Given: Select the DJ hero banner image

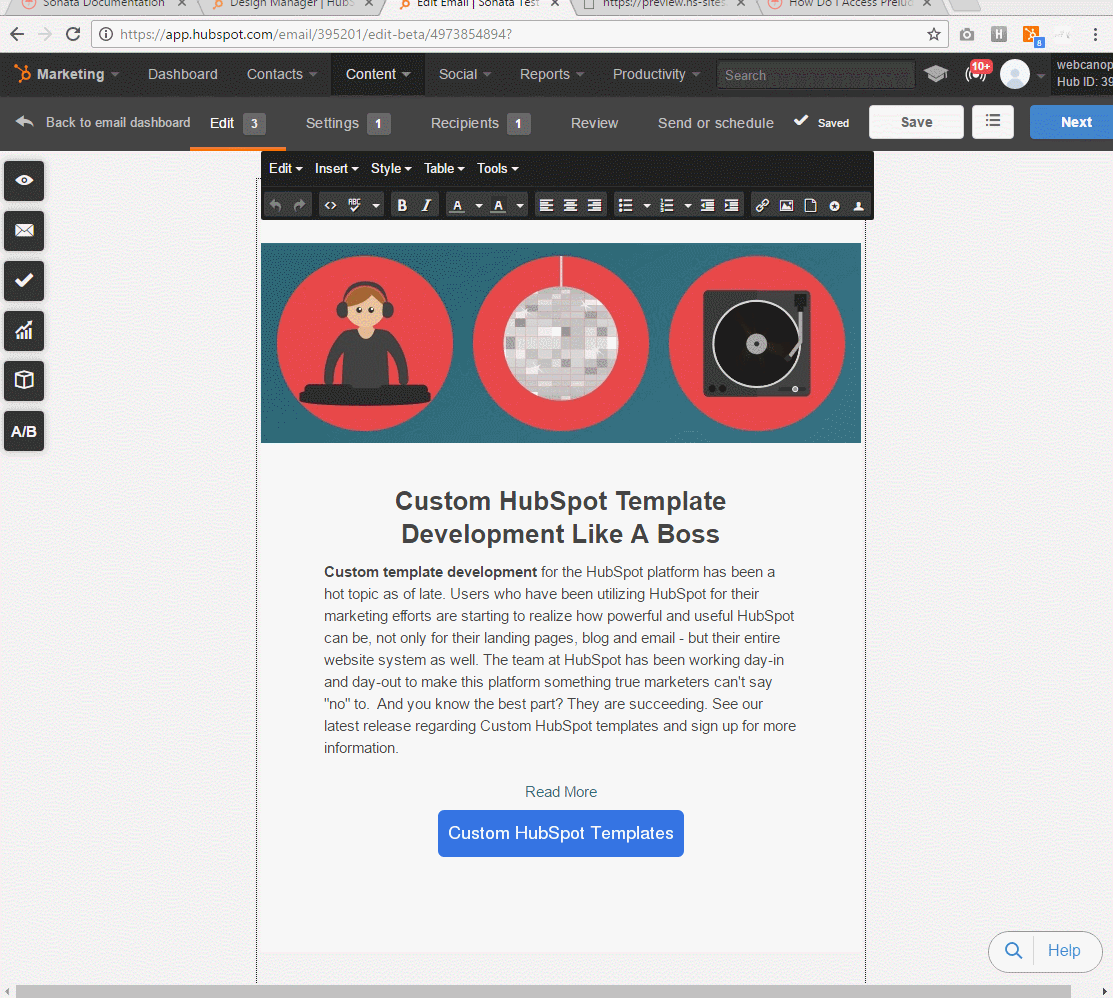Looking at the screenshot, I should pos(561,343).
